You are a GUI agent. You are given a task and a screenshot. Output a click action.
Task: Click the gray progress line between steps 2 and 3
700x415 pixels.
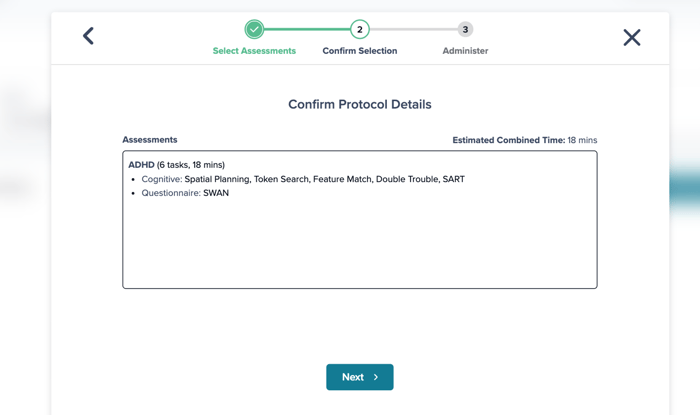pos(414,29)
